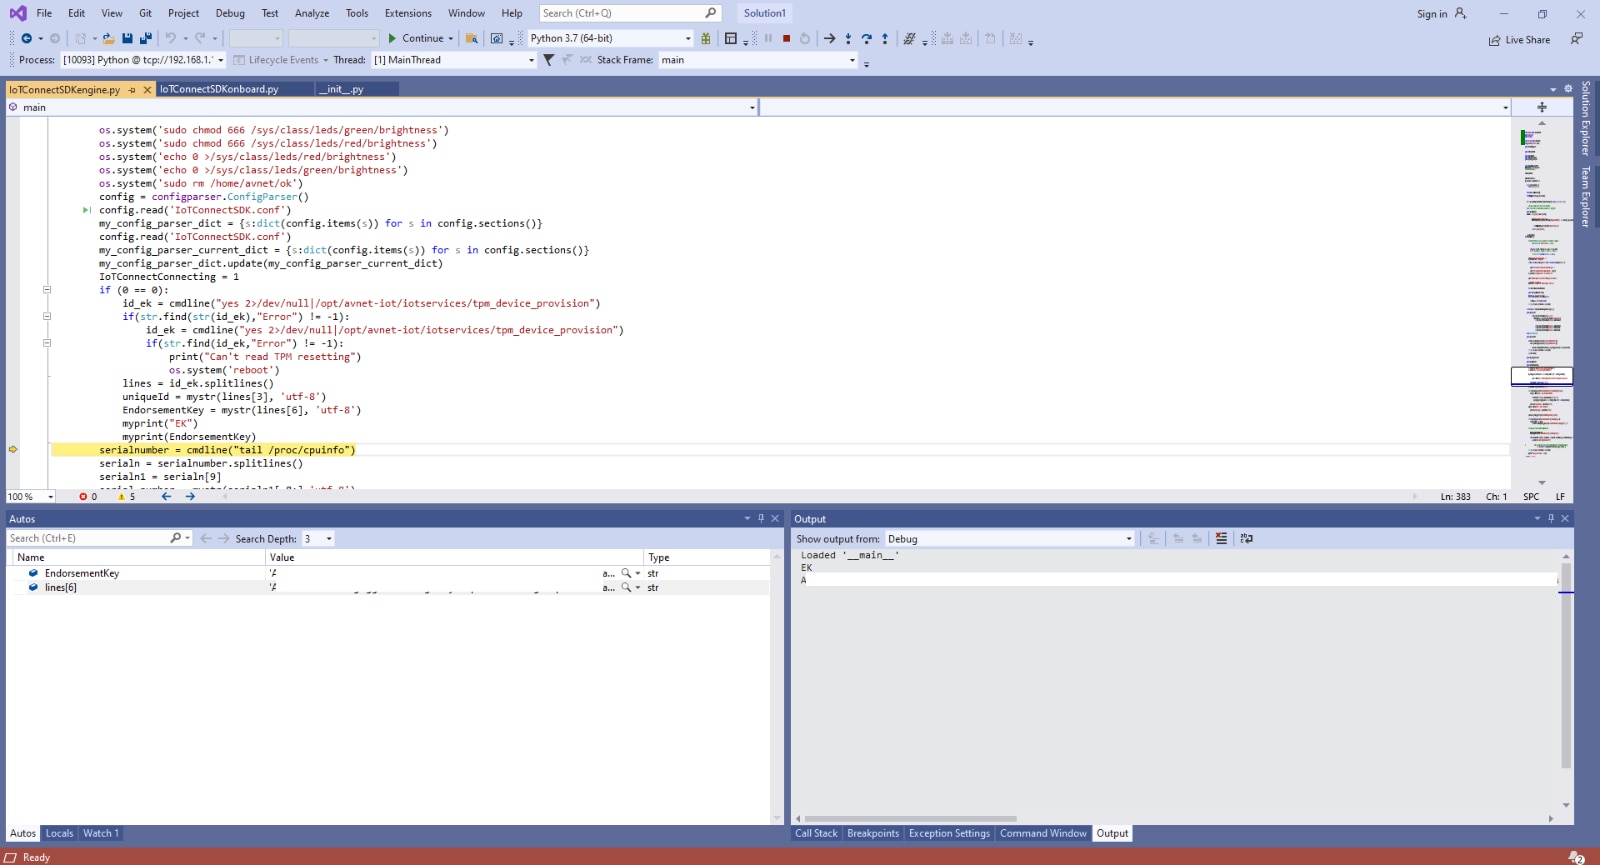Click the Sign in link
The width and height of the screenshot is (1600, 865).
[1431, 13]
